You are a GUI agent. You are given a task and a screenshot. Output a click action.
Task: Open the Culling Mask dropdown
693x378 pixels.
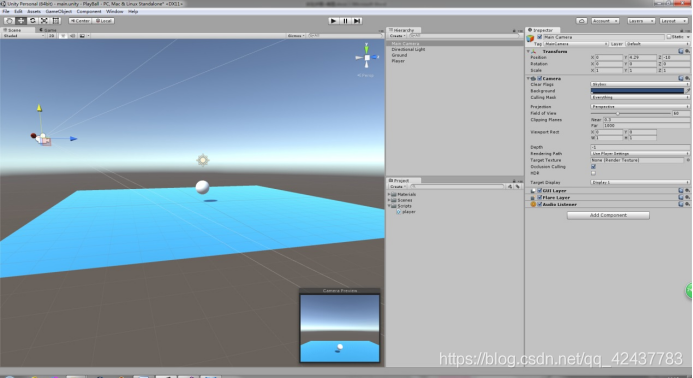pos(640,97)
